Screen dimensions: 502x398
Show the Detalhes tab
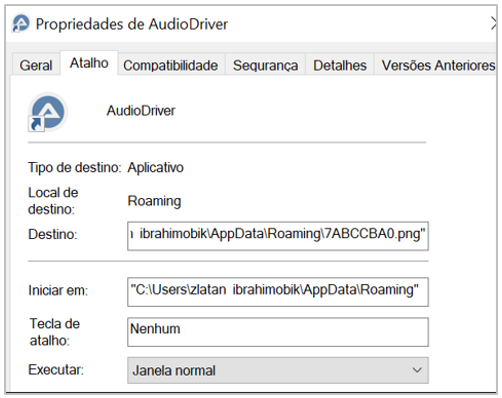tap(340, 65)
